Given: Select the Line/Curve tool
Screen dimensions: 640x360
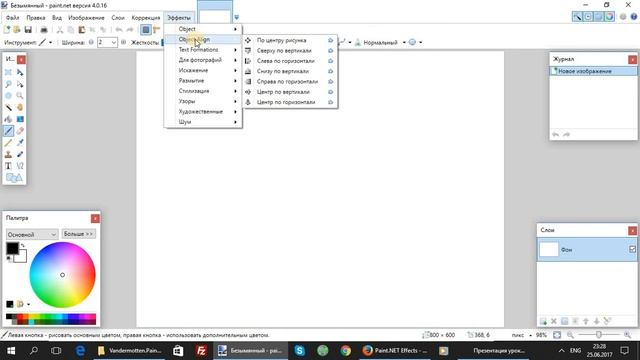Looking at the screenshot, I should tap(20, 166).
